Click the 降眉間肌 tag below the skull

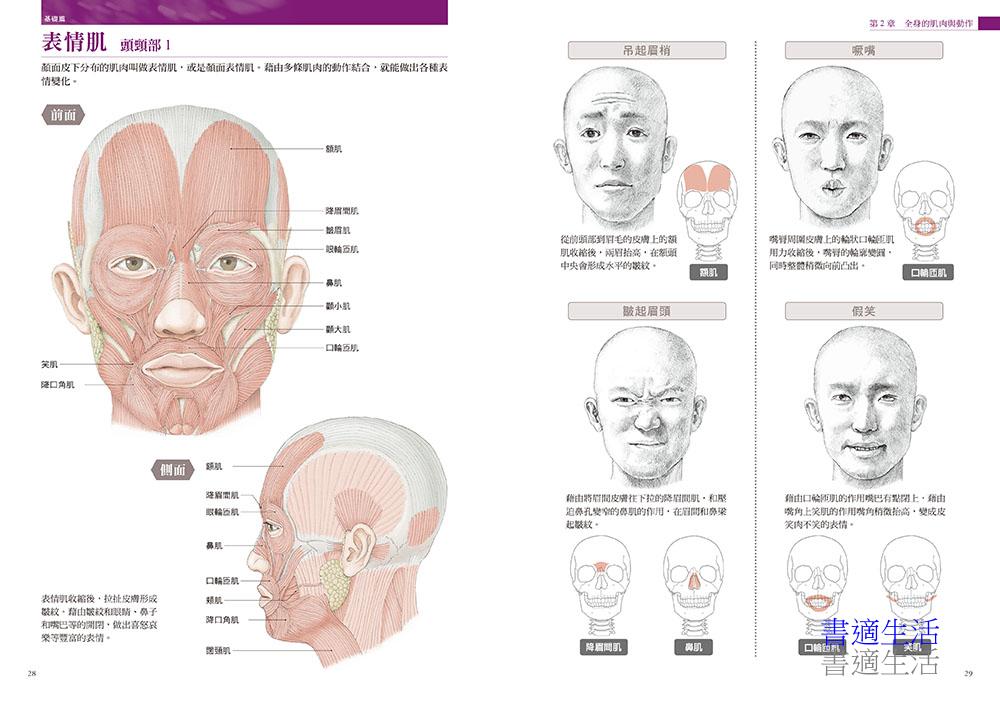tap(603, 647)
